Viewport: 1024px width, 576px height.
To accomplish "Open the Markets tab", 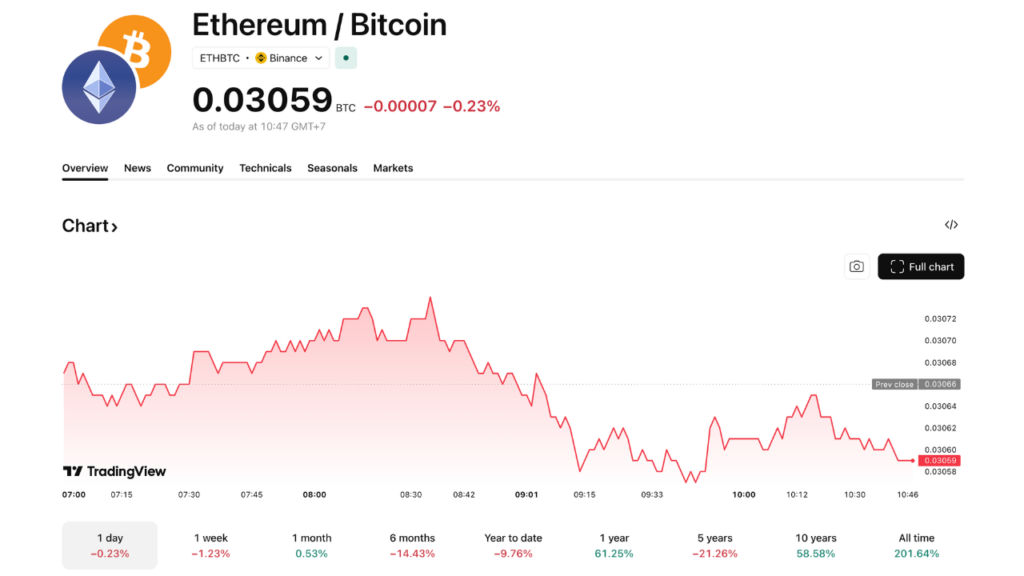I will [x=392, y=168].
